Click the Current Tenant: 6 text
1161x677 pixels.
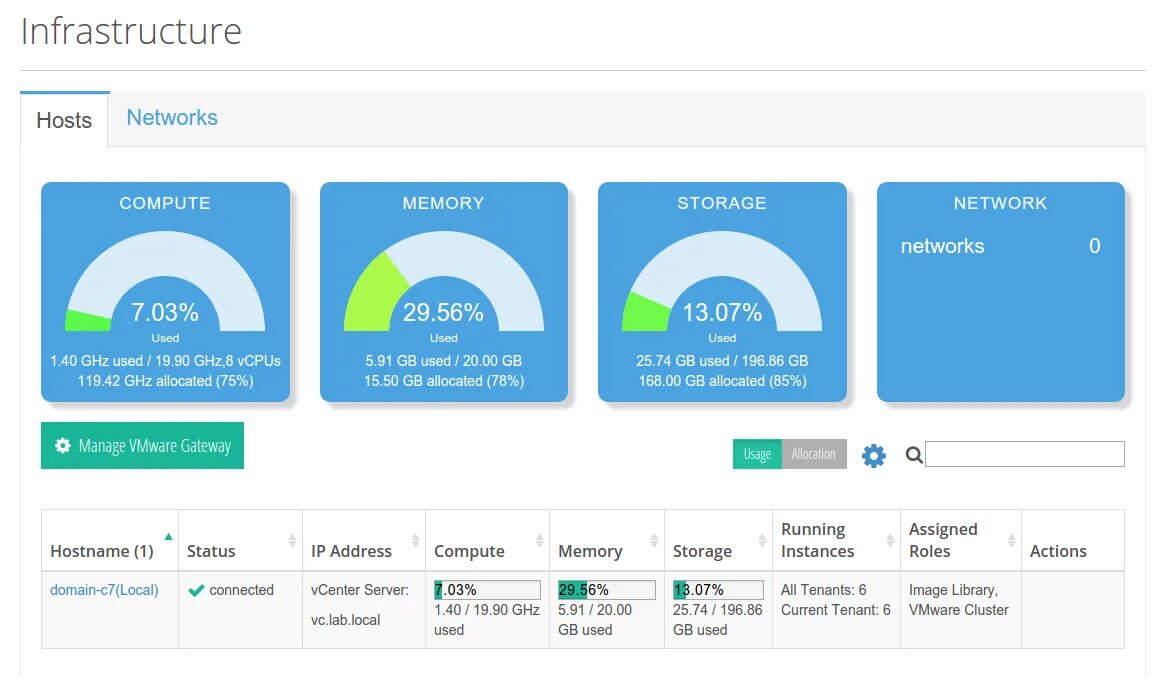point(836,610)
